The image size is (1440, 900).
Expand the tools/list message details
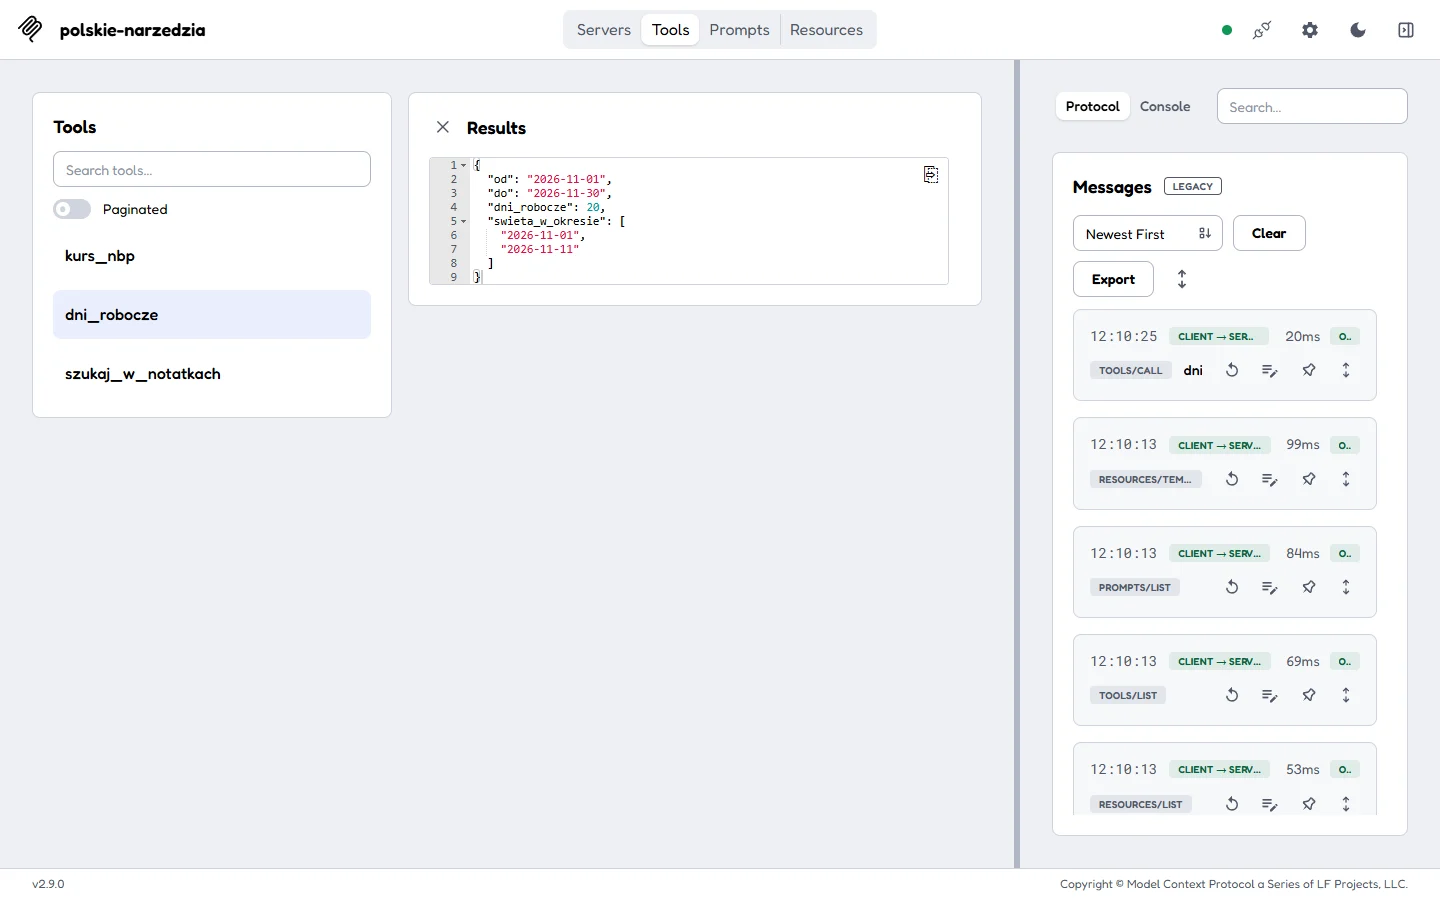tap(1346, 695)
